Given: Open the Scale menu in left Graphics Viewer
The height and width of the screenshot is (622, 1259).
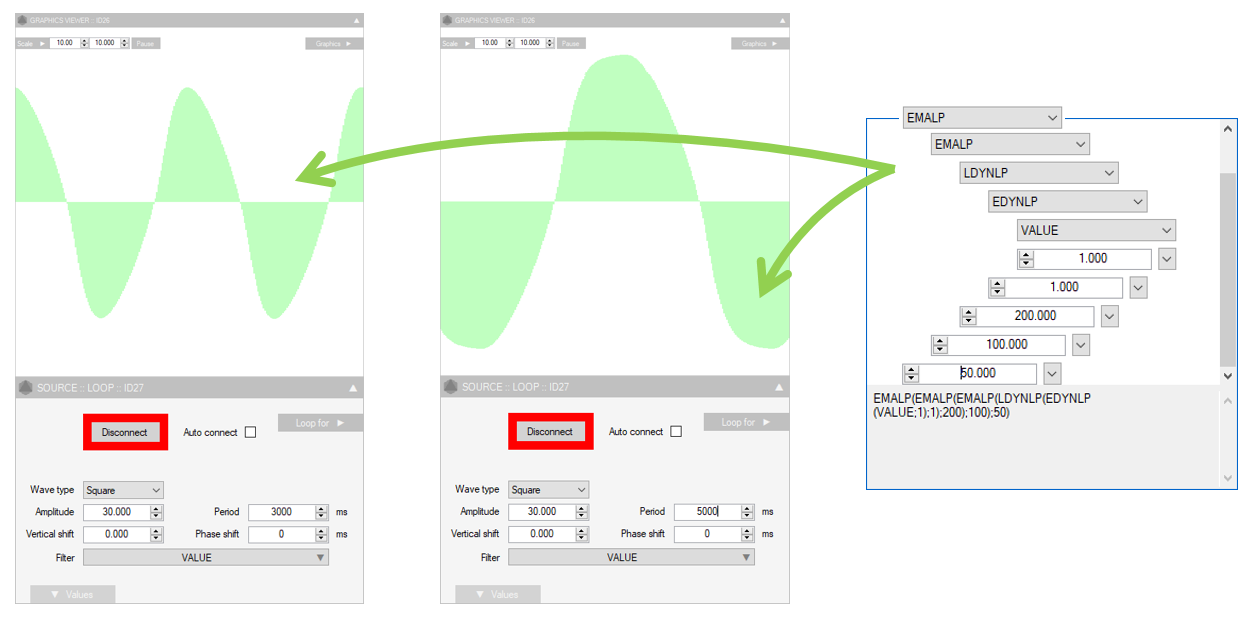Looking at the screenshot, I should point(32,43).
